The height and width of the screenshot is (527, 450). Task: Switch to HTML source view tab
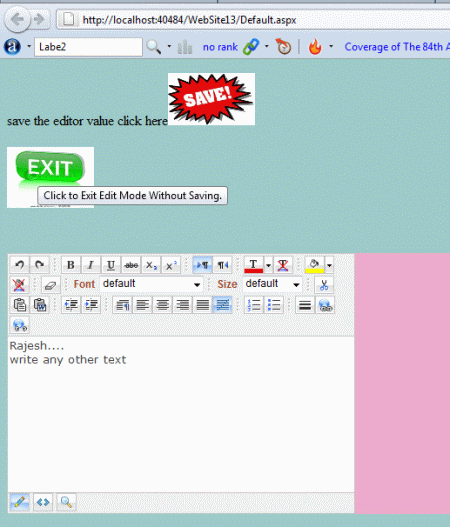tap(43, 502)
